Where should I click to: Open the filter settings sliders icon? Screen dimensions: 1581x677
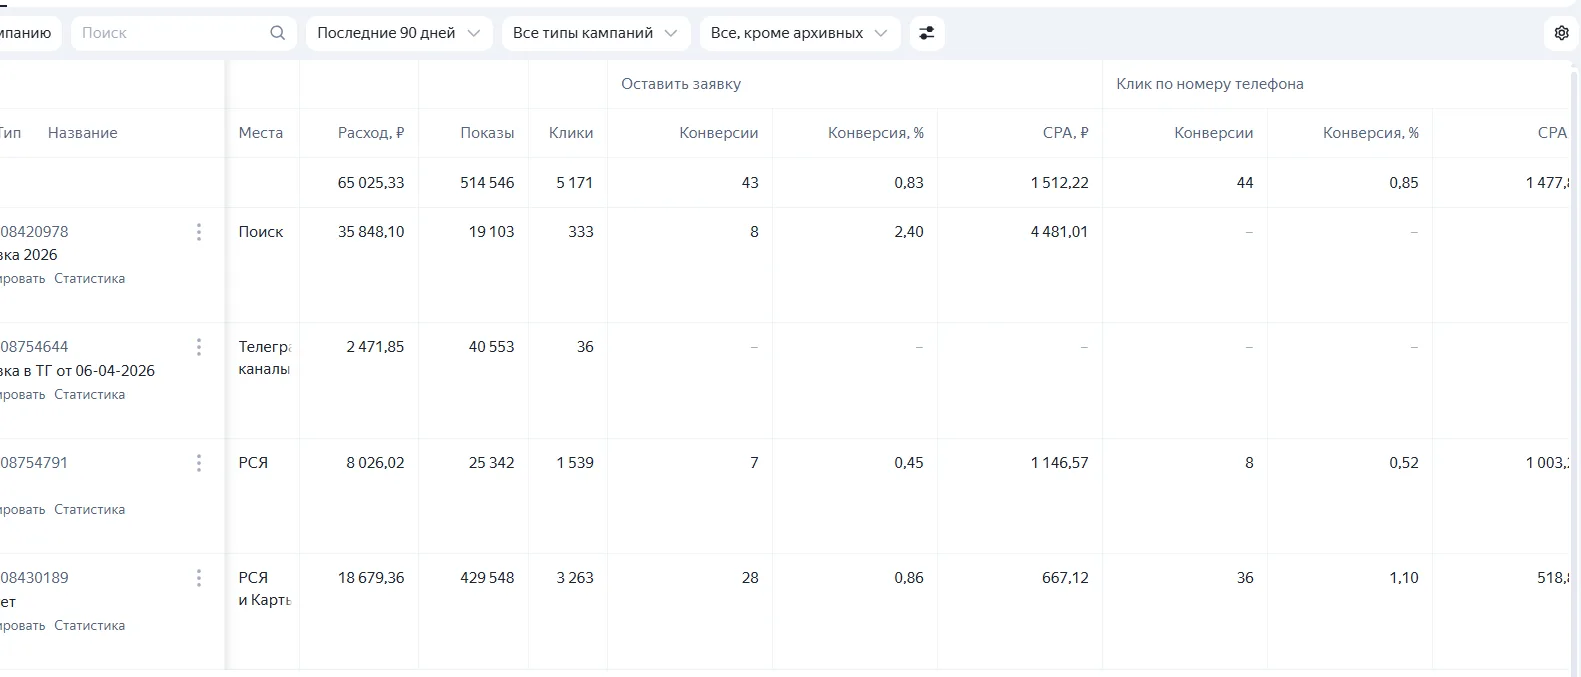pos(927,33)
